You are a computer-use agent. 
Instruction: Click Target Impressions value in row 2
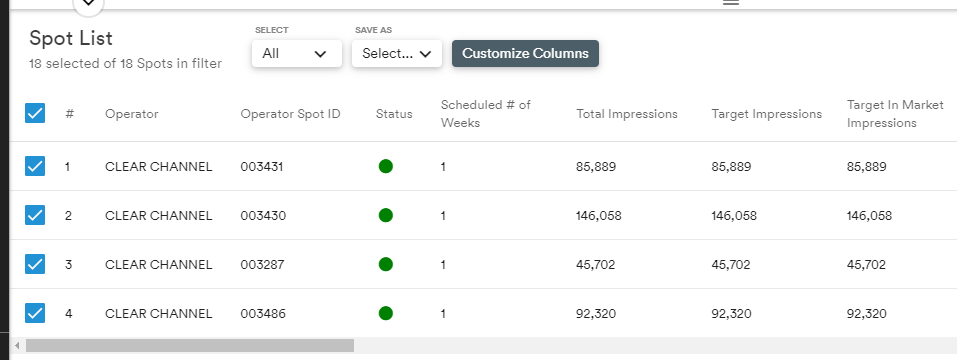tap(734, 215)
